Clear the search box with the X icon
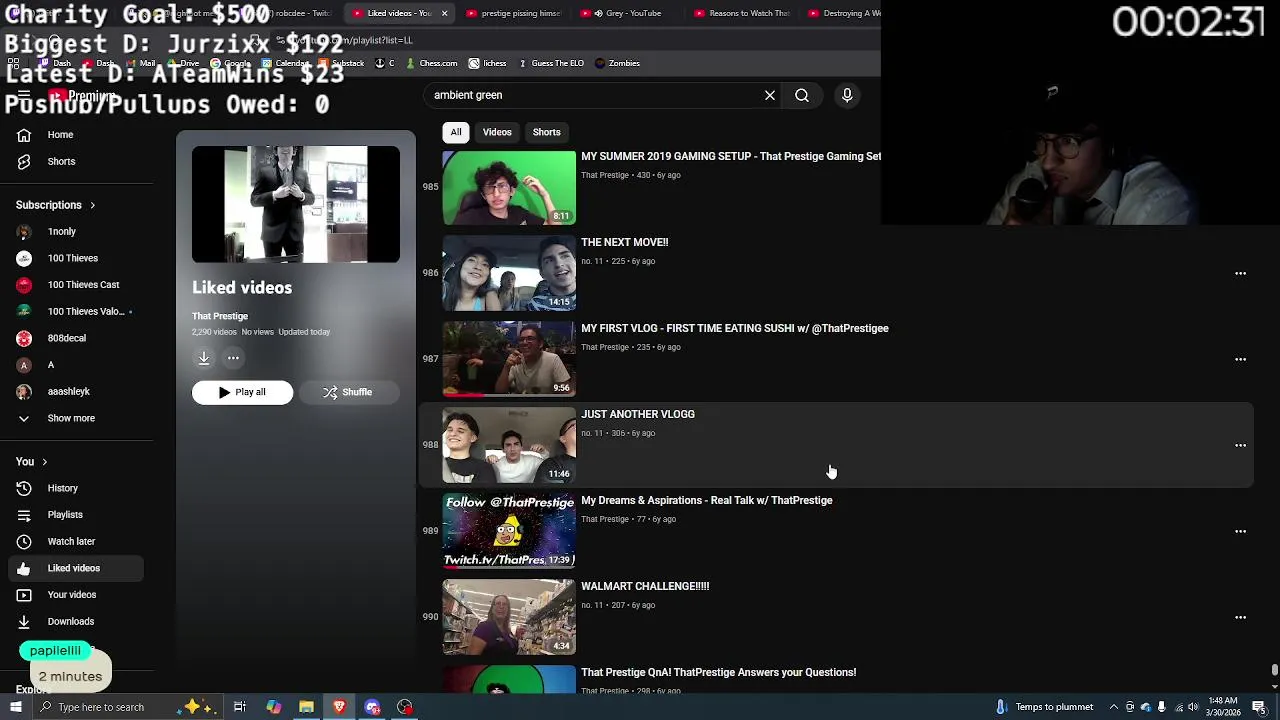The height and width of the screenshot is (720, 1280). [770, 95]
